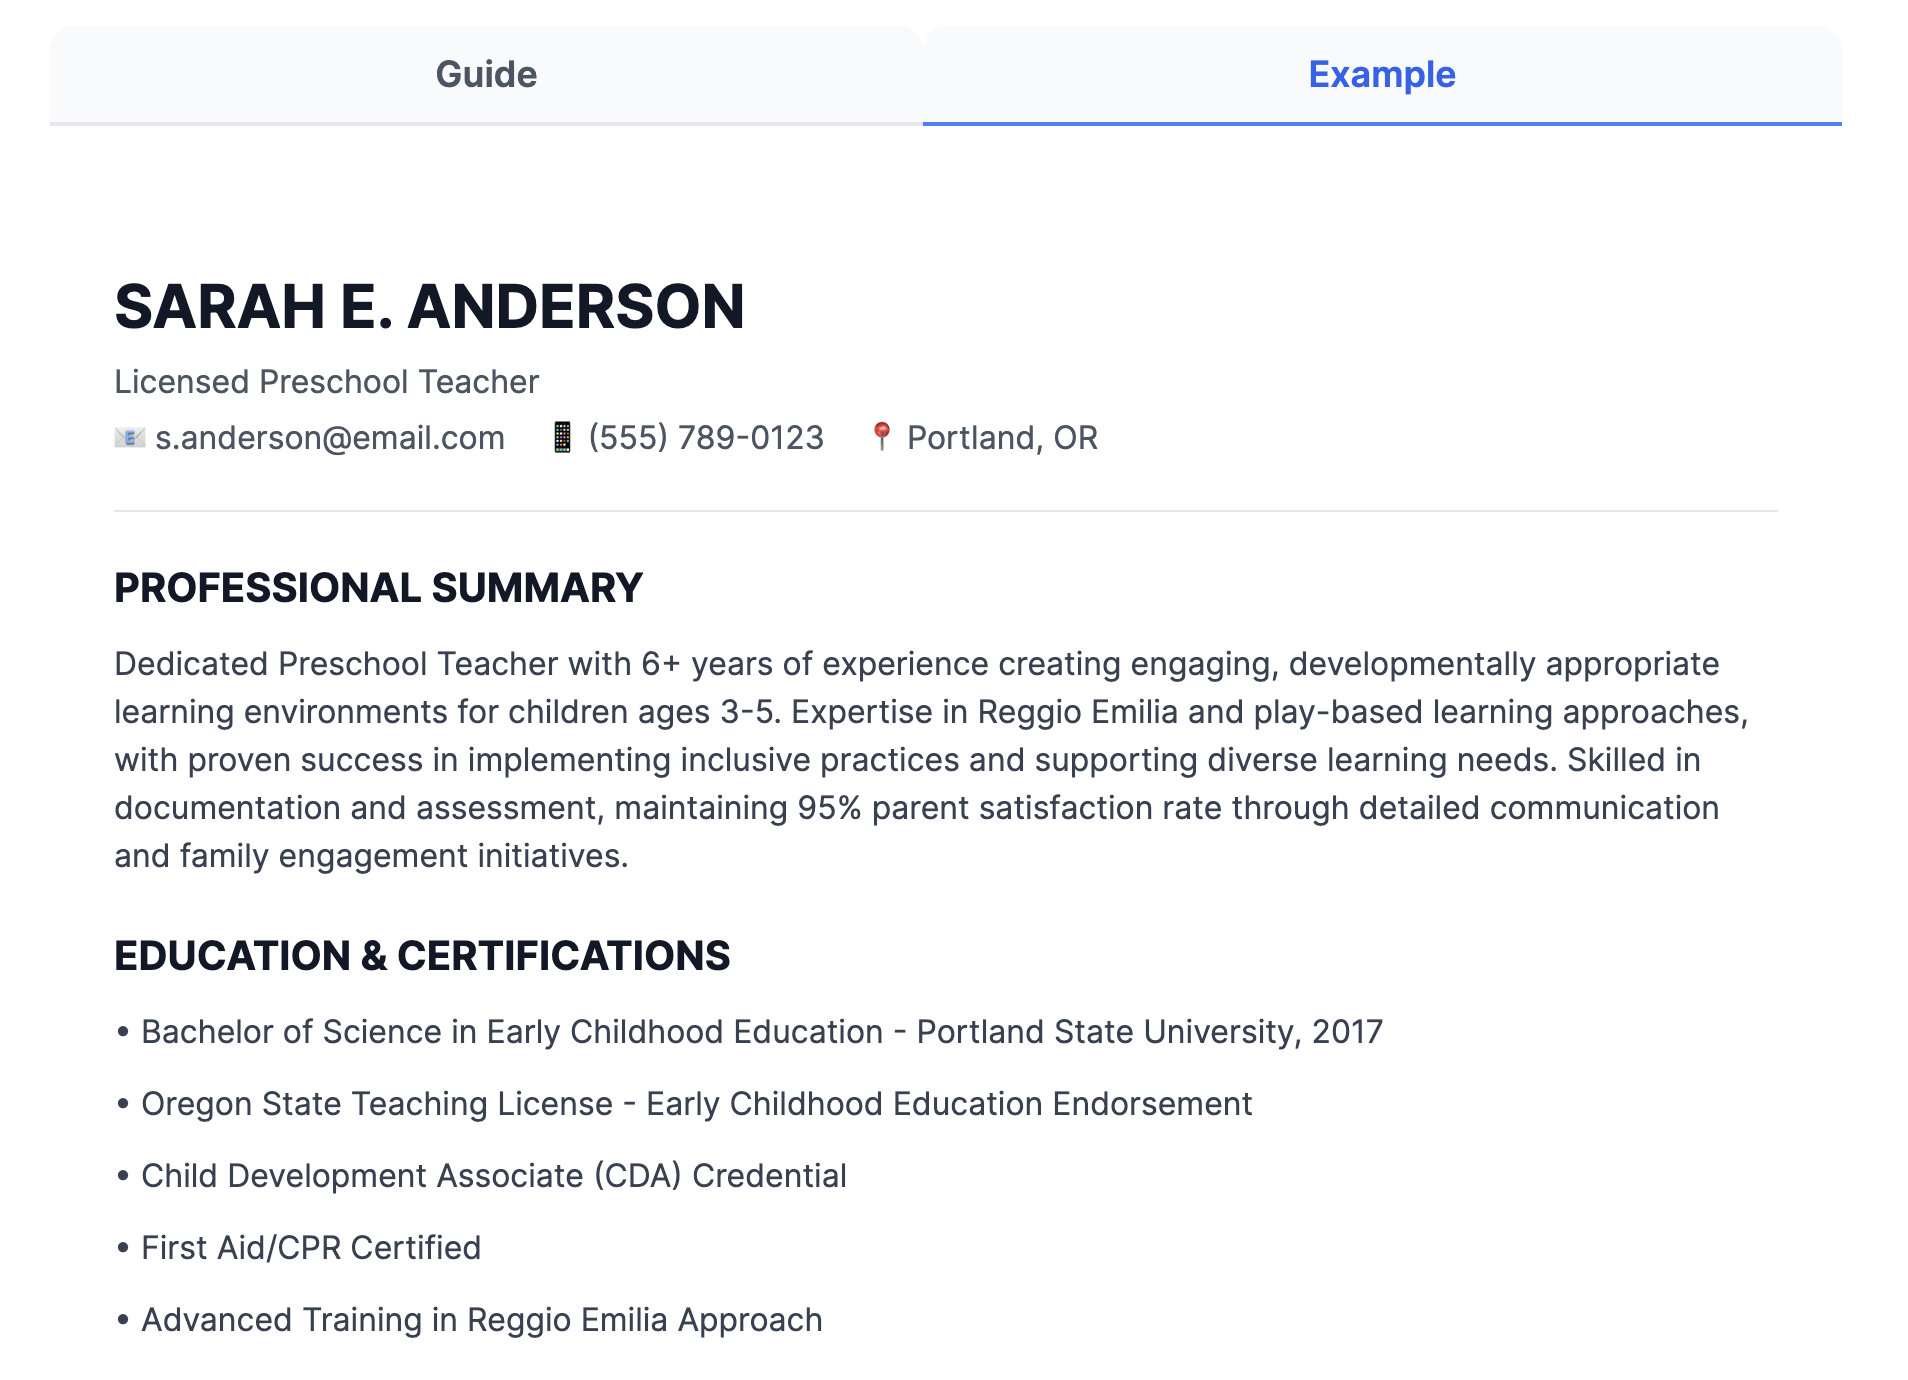Click the horizontal divider below contact info

click(x=945, y=511)
